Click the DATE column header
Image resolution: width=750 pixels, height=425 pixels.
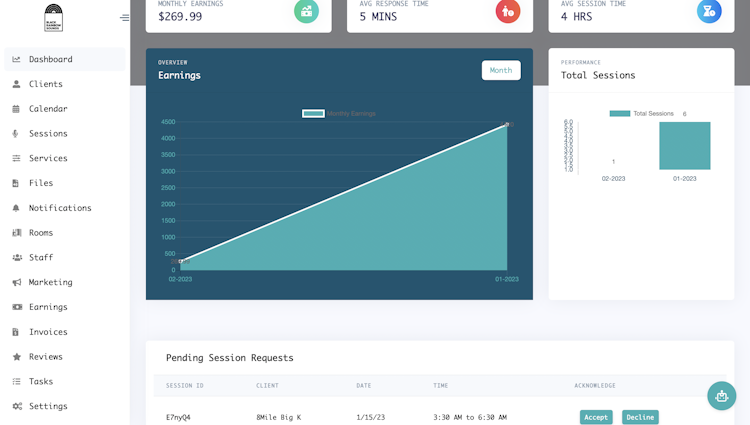click(364, 385)
